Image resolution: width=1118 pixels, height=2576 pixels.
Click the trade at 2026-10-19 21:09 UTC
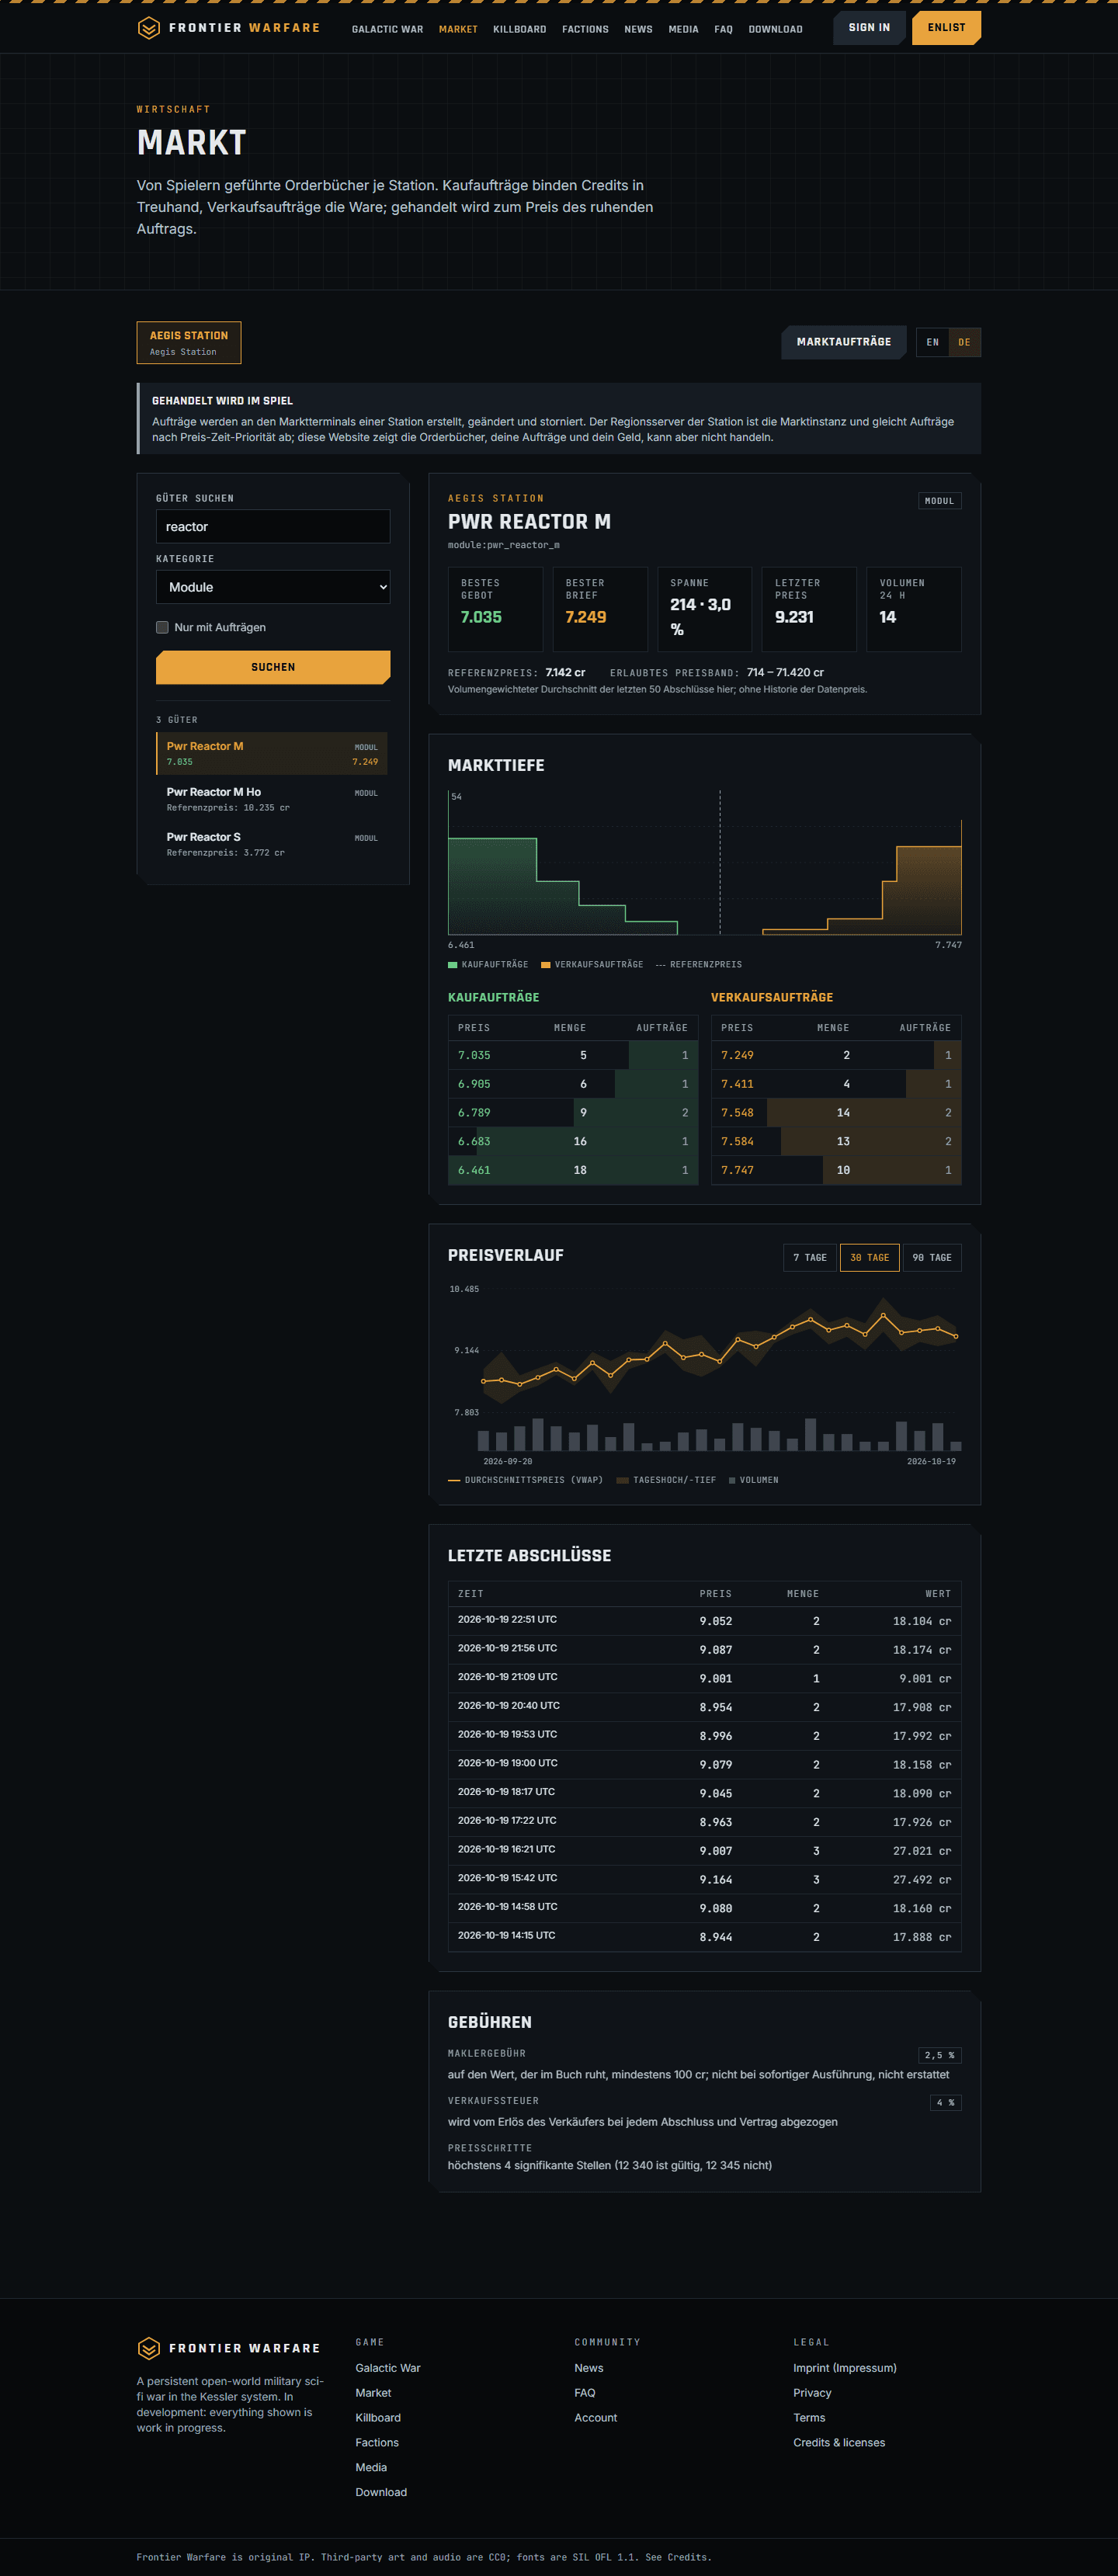click(x=704, y=1678)
